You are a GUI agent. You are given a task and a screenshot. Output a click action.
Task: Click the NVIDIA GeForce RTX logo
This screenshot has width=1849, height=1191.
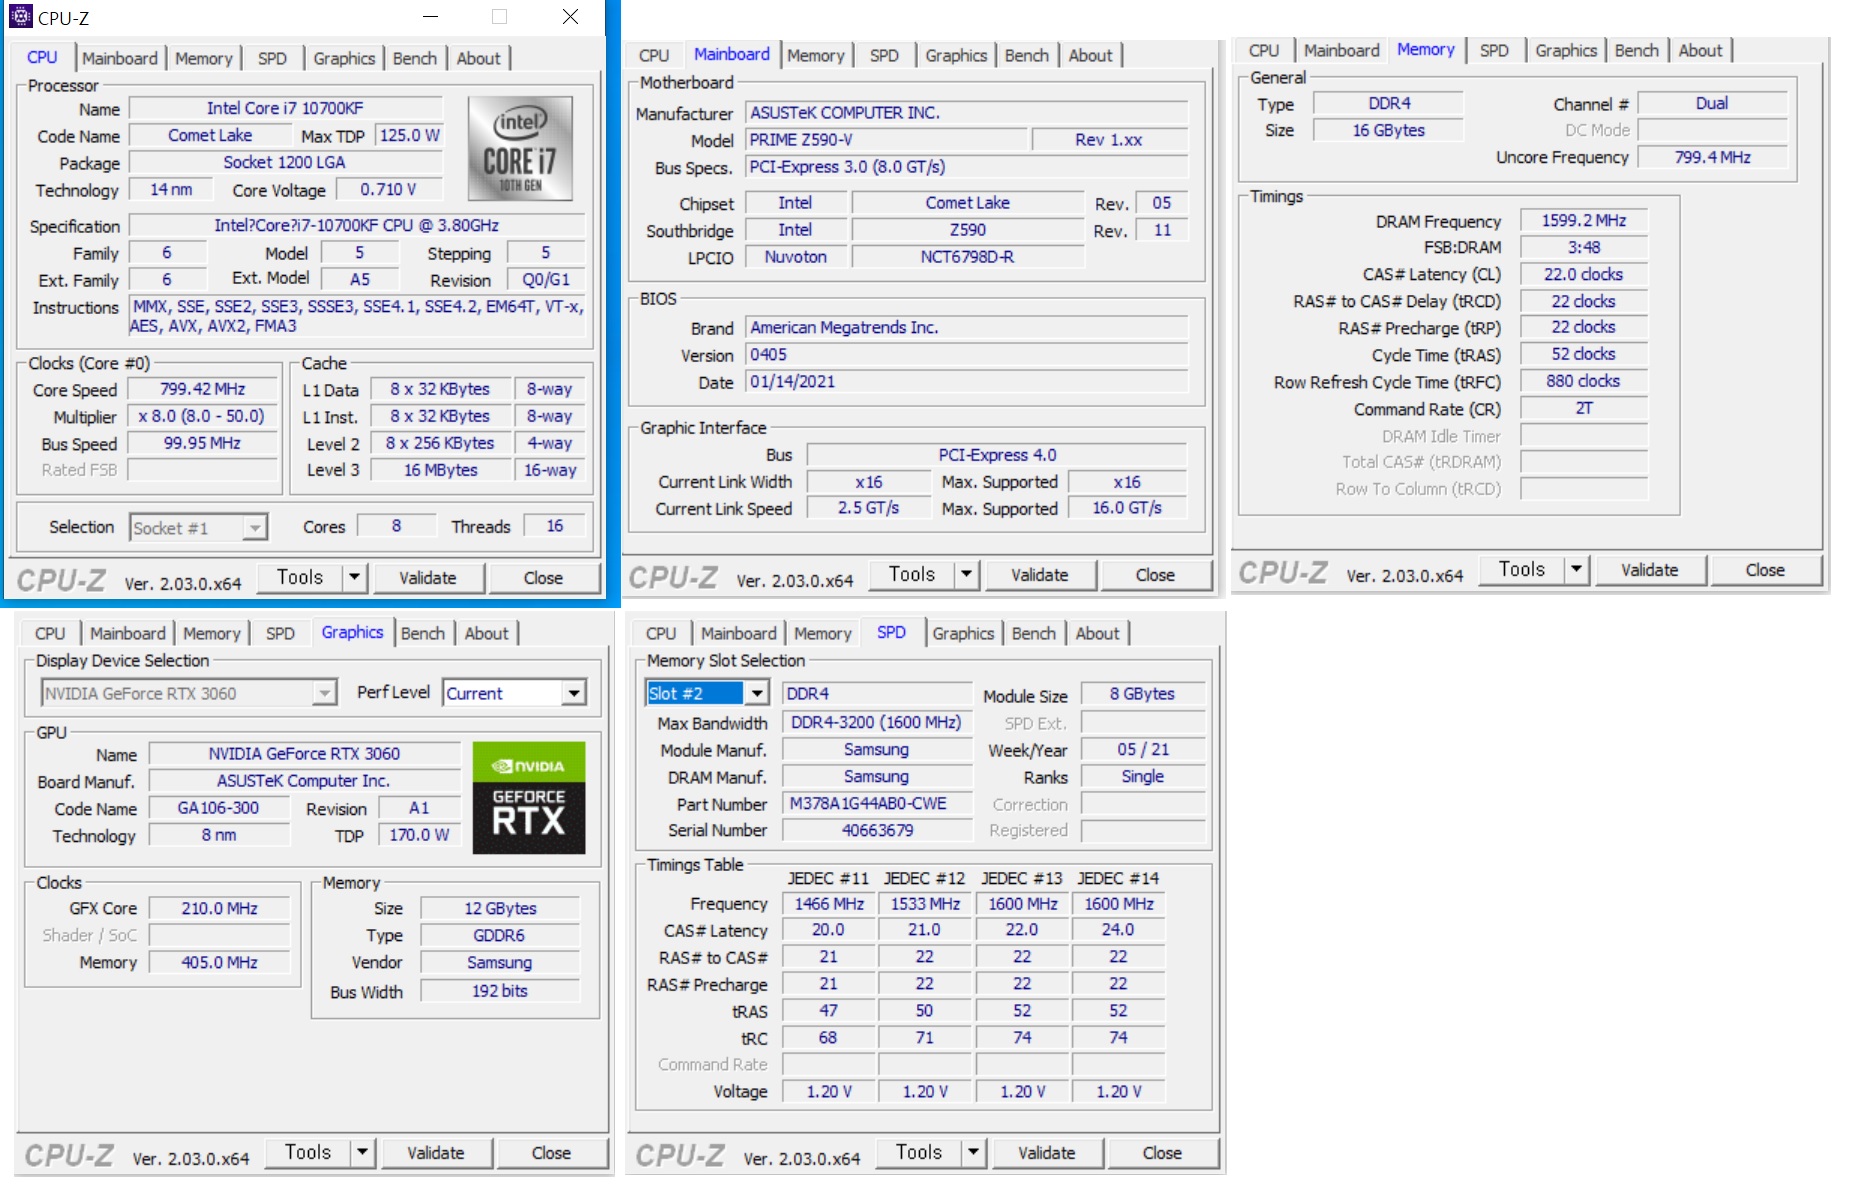click(x=529, y=797)
